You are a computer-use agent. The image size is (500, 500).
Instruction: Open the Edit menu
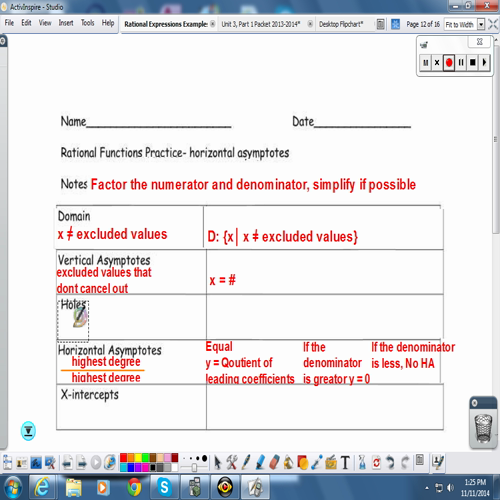[26, 23]
